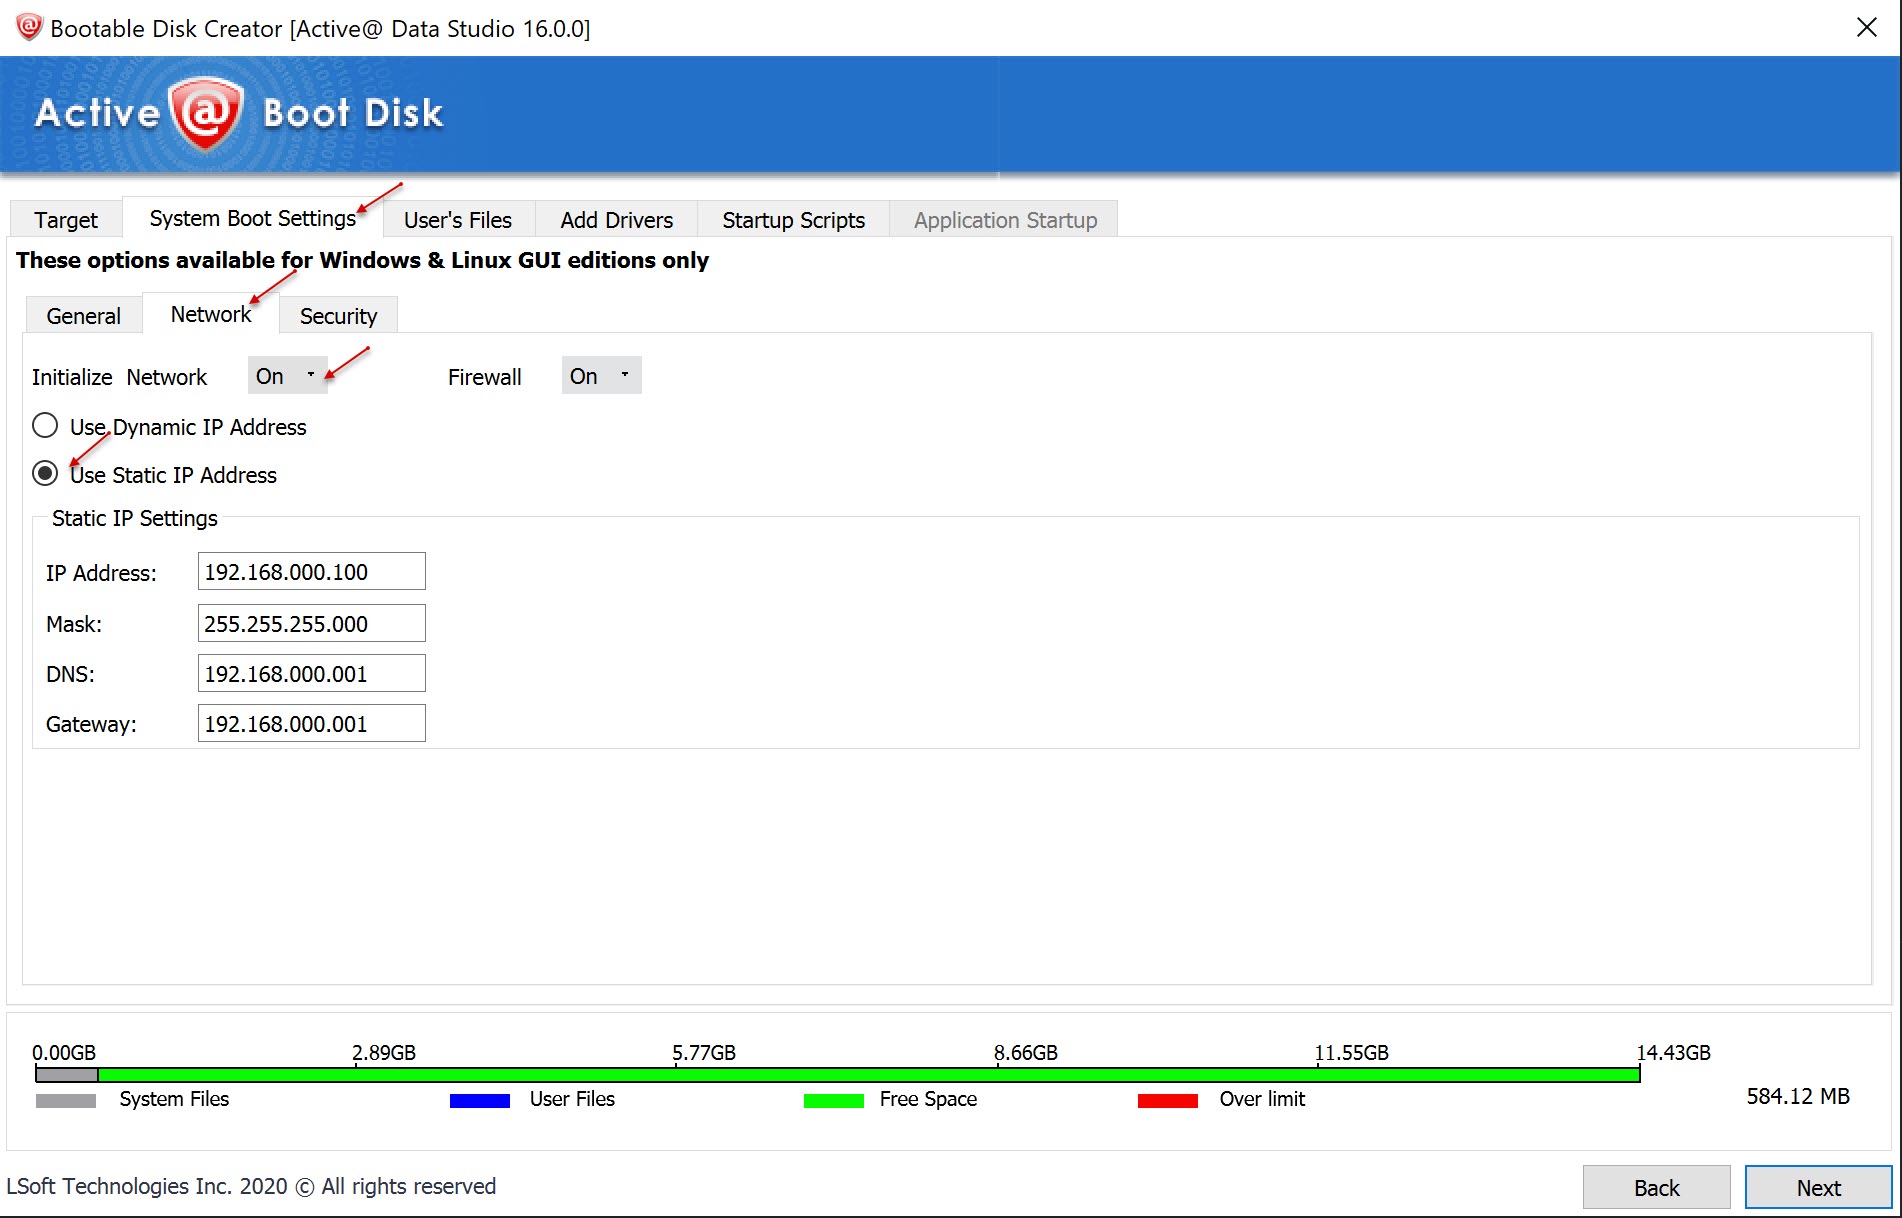Screen dimensions: 1902x1218
Task: Open the Add Drivers tab
Action: (616, 219)
